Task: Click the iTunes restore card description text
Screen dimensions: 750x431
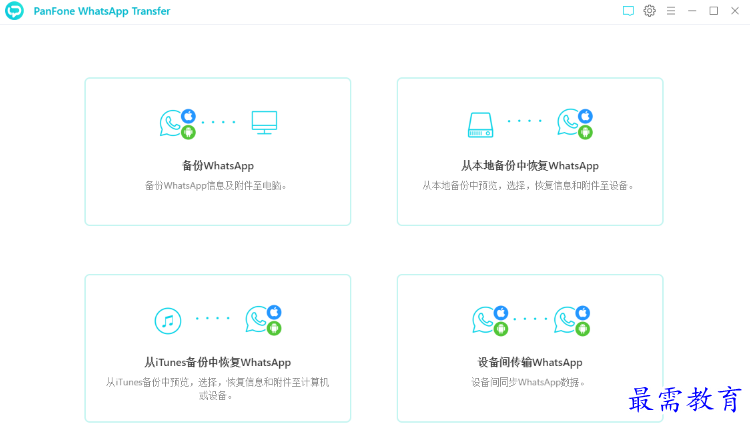Action: click(x=217, y=388)
